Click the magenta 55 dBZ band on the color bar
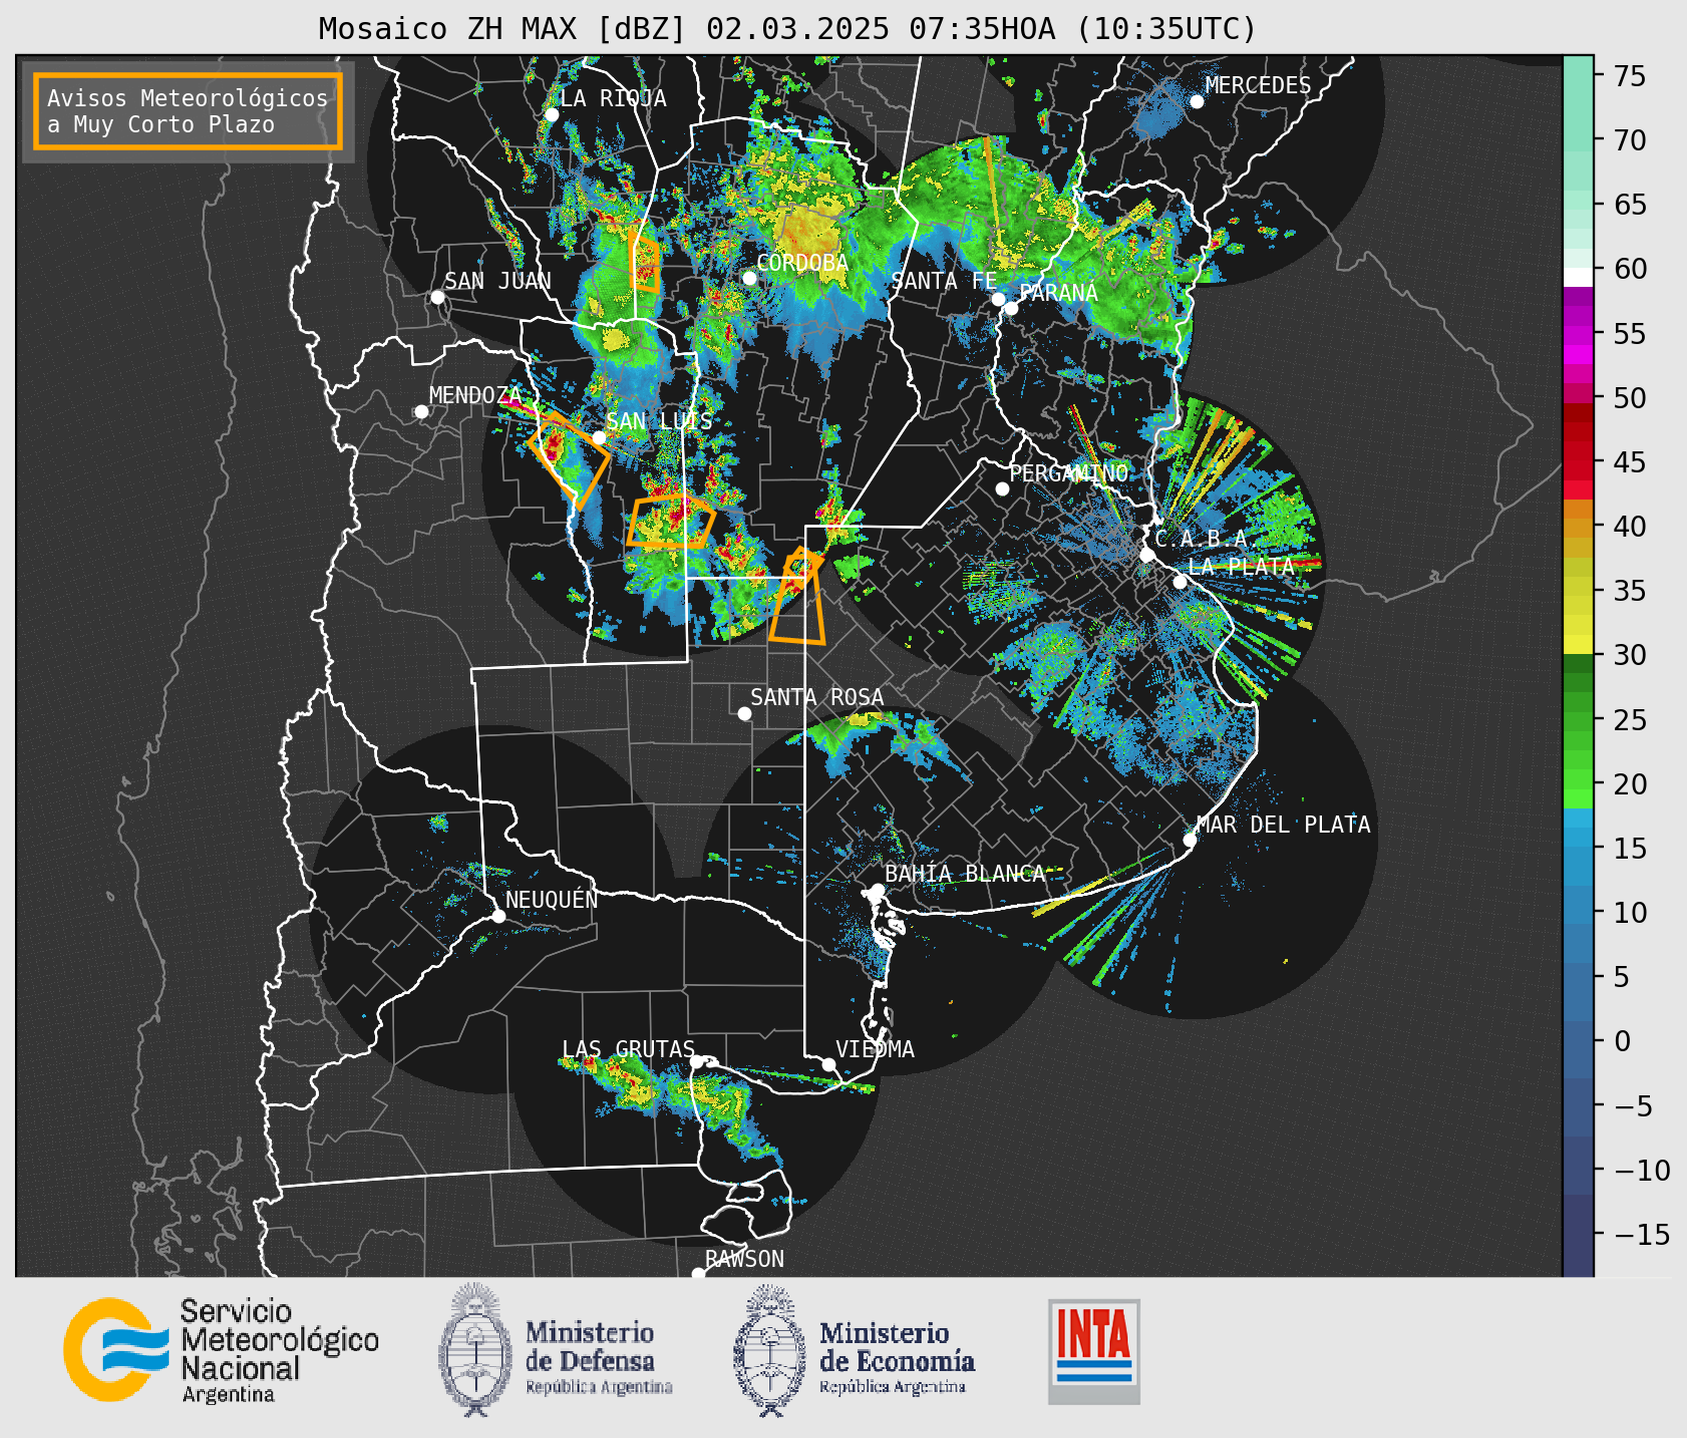Screen dimensions: 1687x1438 coord(1578,333)
